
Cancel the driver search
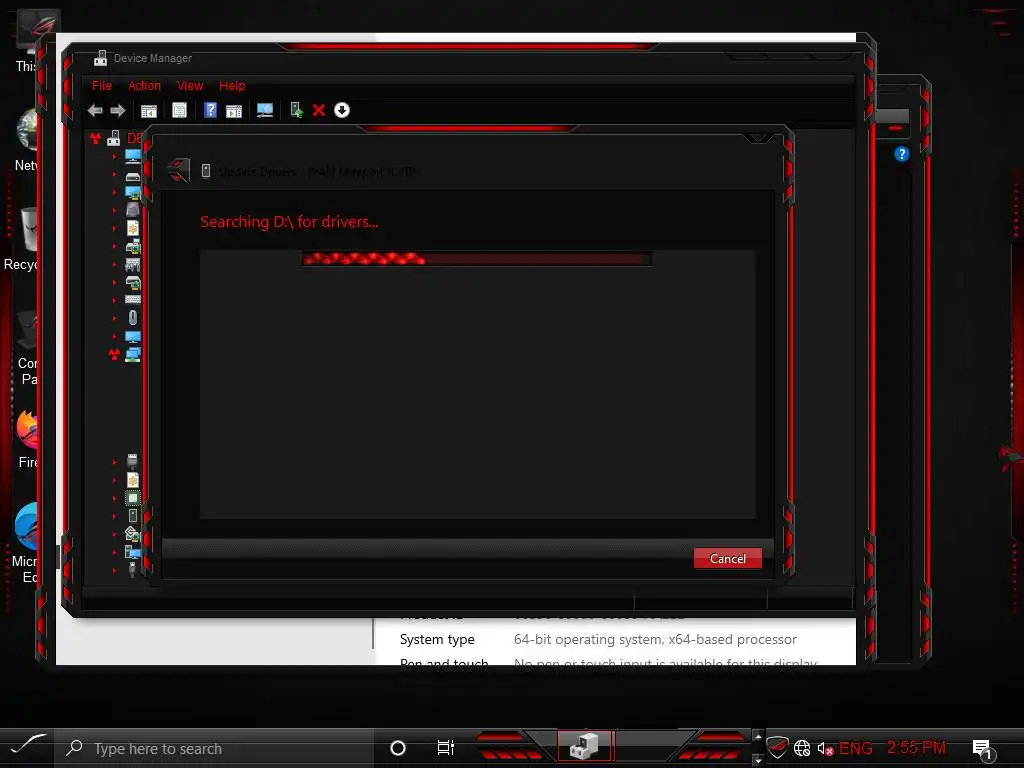(x=728, y=558)
